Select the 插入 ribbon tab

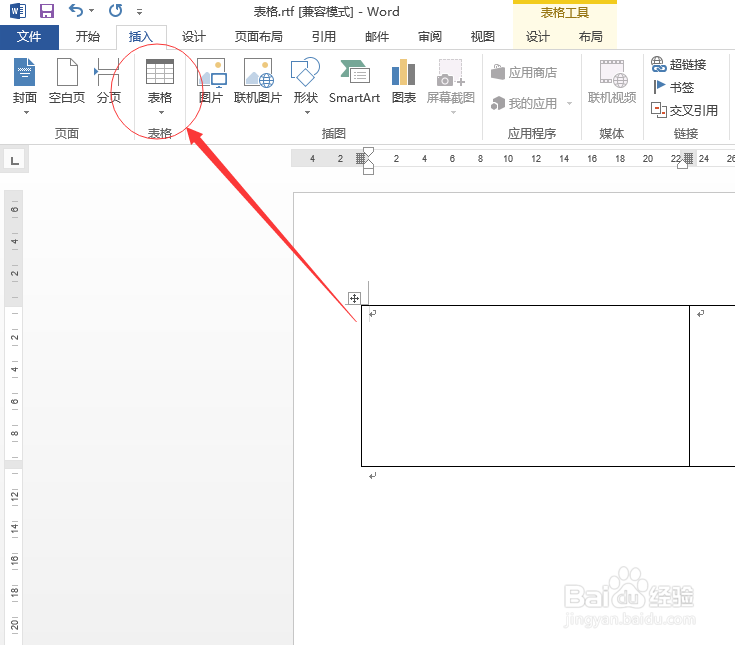point(141,37)
